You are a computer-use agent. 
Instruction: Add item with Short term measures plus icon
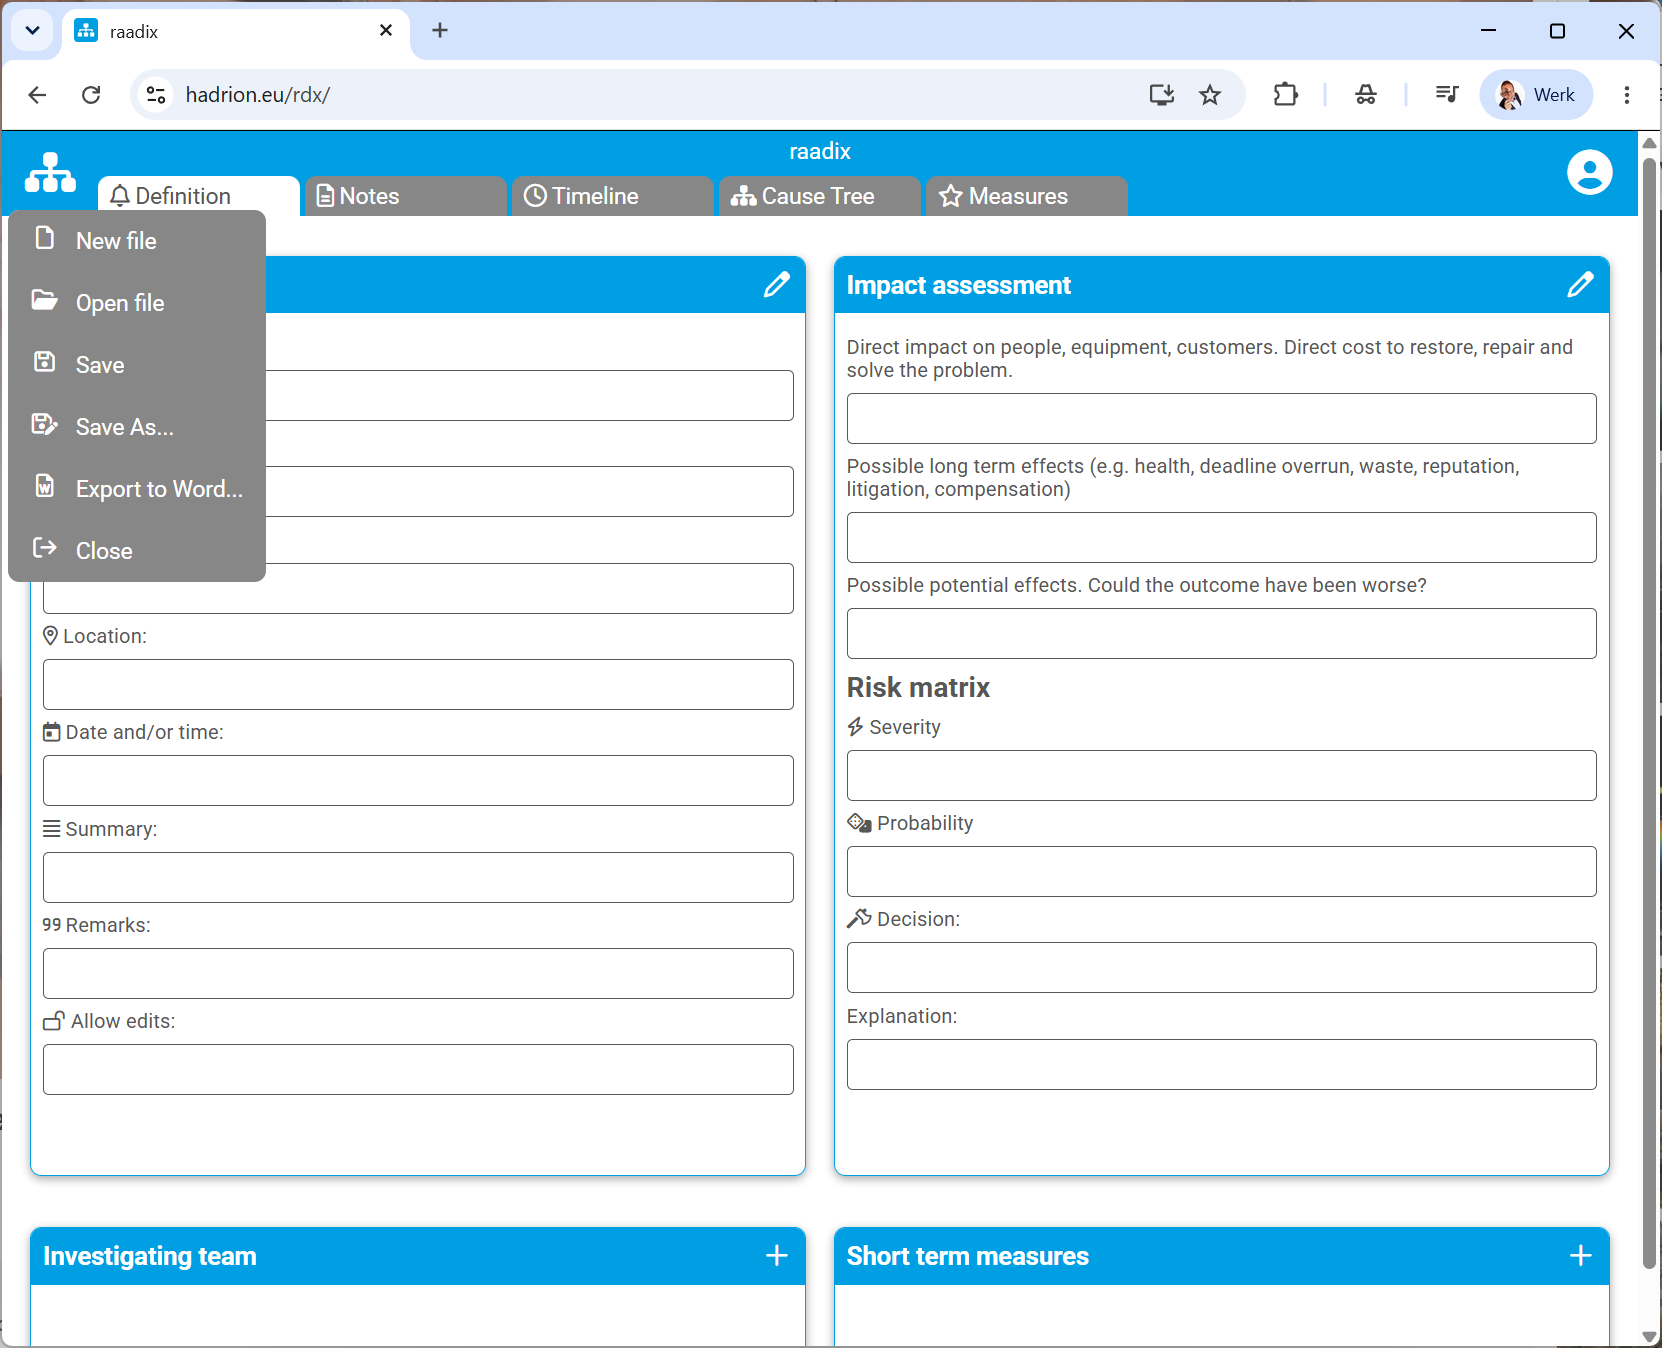click(1581, 1256)
